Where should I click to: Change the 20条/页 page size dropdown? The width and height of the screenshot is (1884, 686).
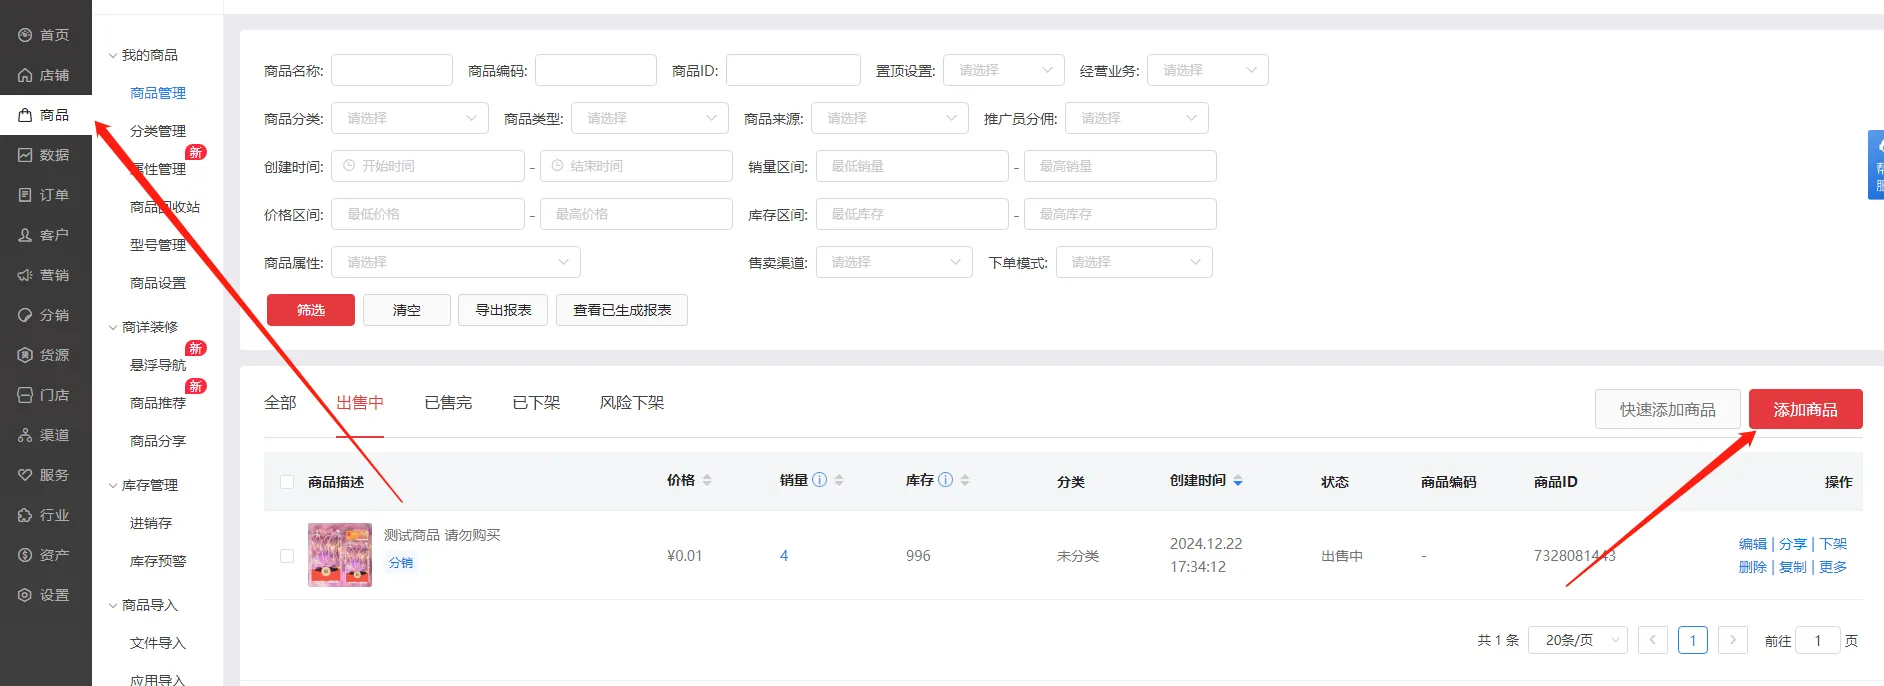(x=1578, y=640)
